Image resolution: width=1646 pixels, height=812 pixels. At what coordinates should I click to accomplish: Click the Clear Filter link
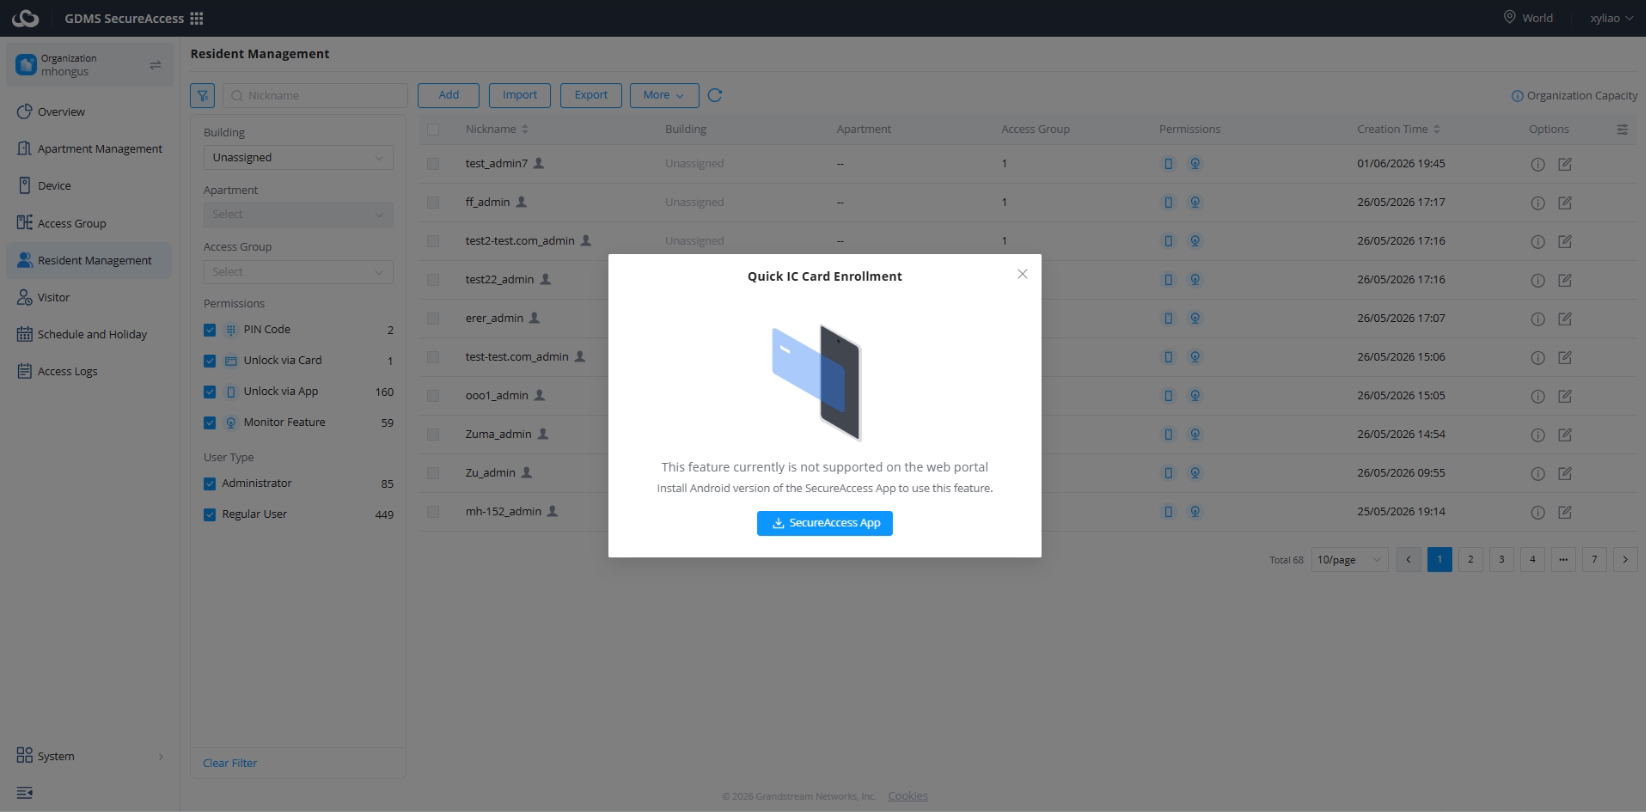click(230, 763)
